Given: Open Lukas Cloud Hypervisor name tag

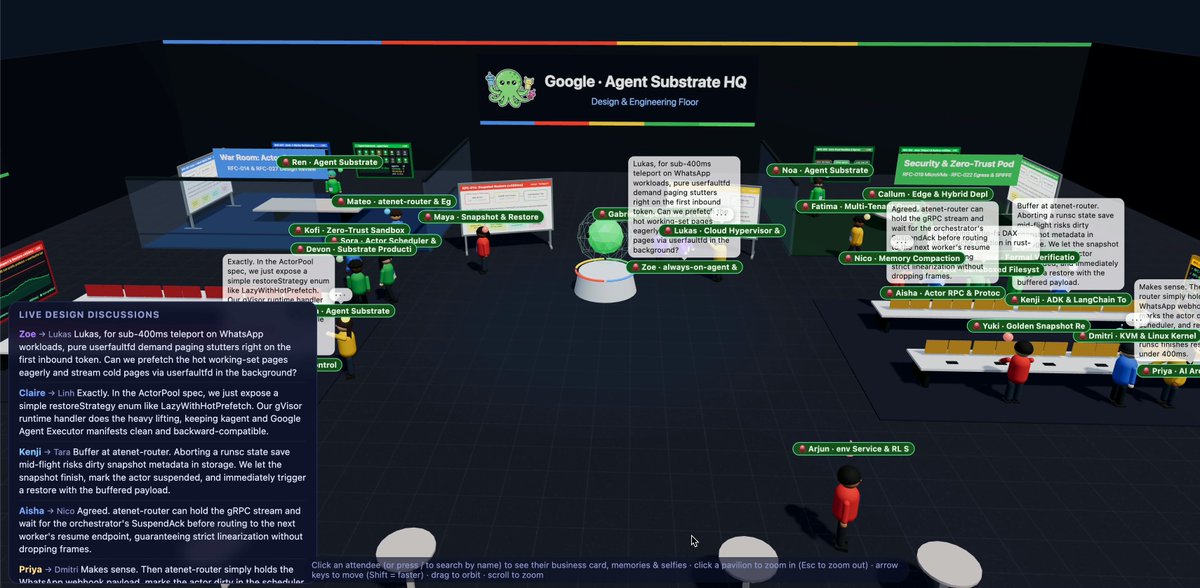Looking at the screenshot, I should 723,230.
